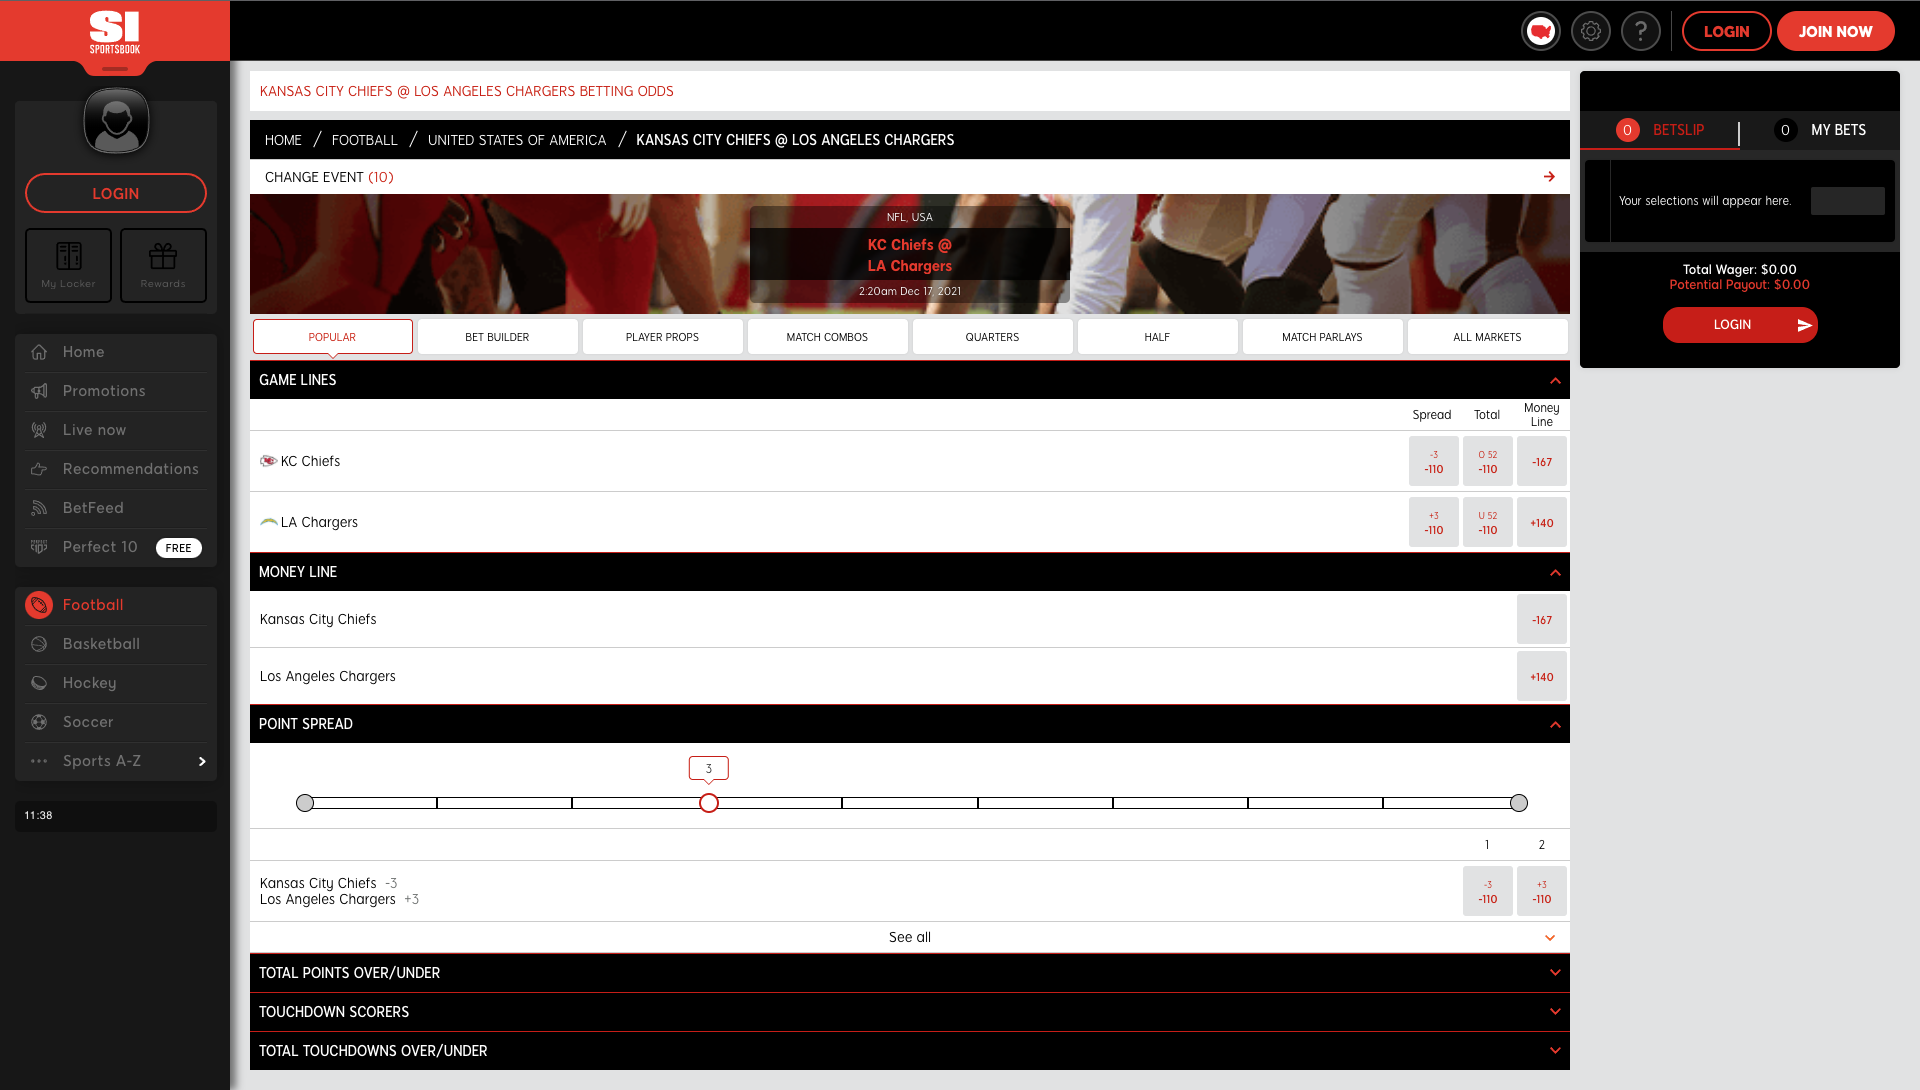Open the My Bets tab

coord(1820,130)
